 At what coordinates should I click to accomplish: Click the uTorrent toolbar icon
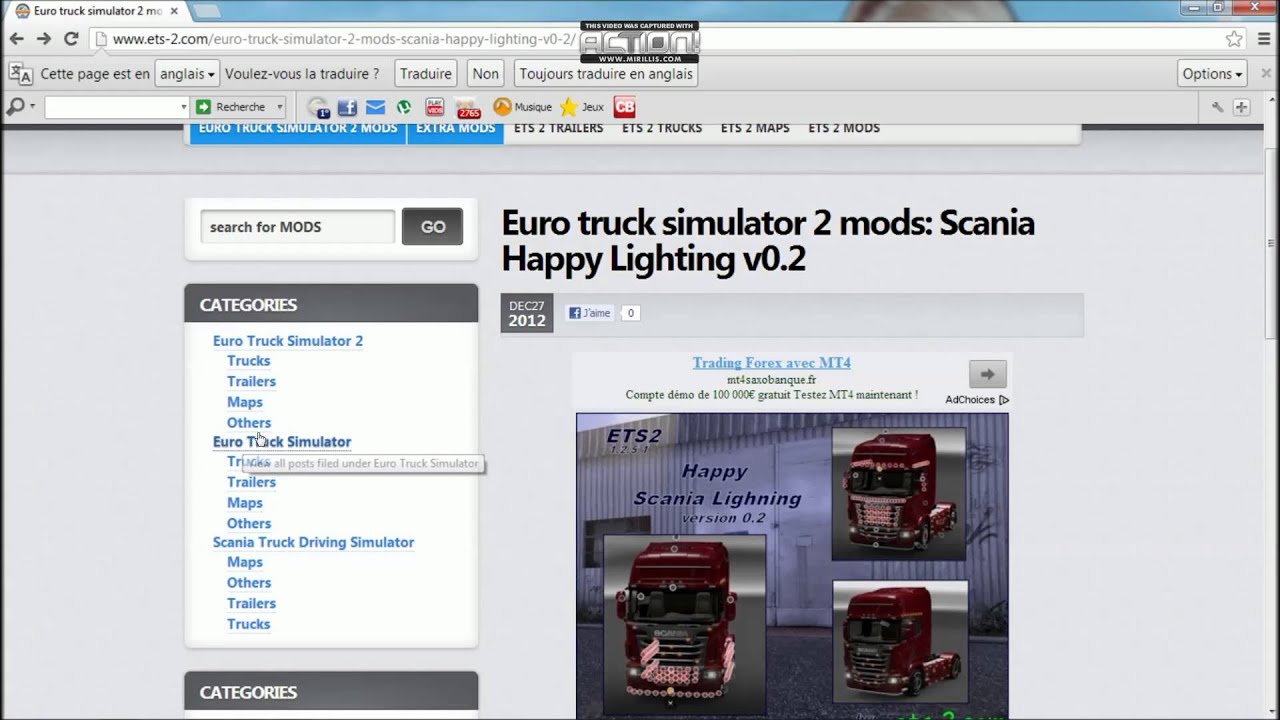404,107
